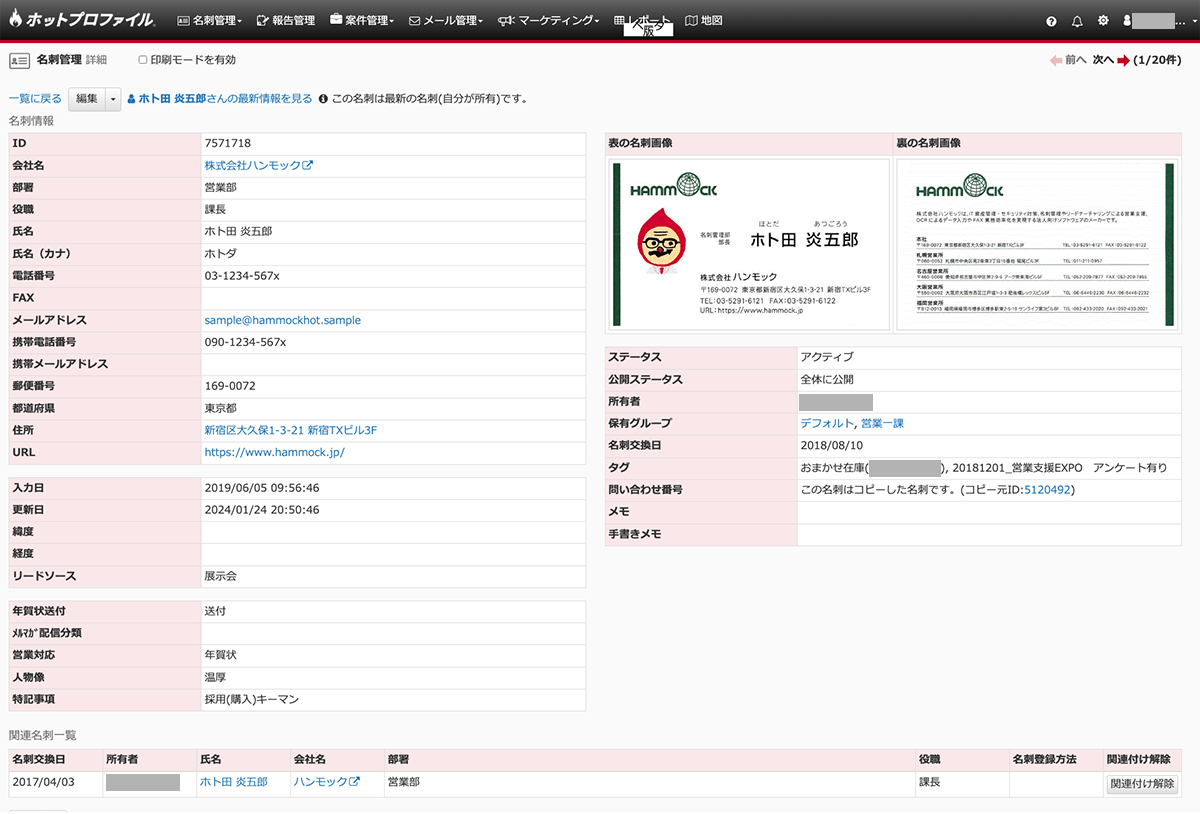Expand the 編集 button dropdown arrow
Screen dimensions: 1200x814
[x=113, y=99]
